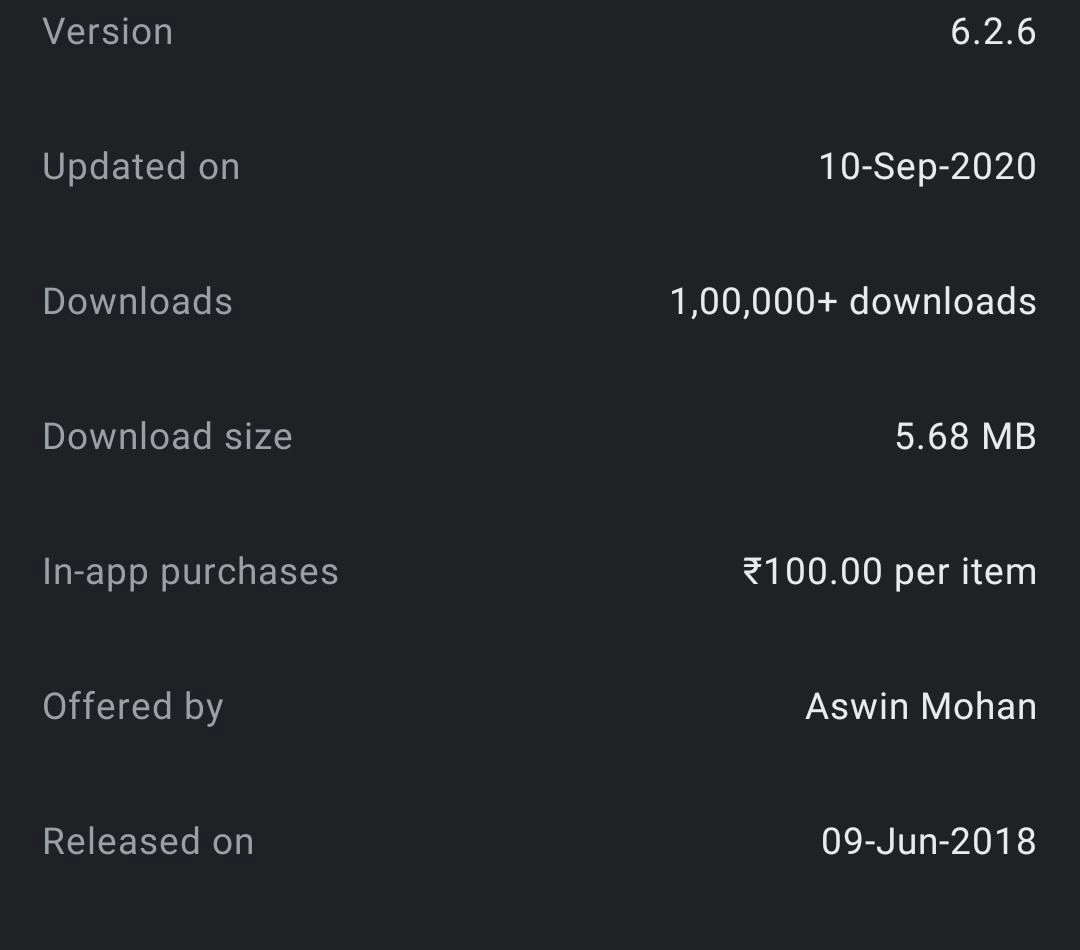Click the Version label
The image size is (1080, 950).
pos(108,32)
